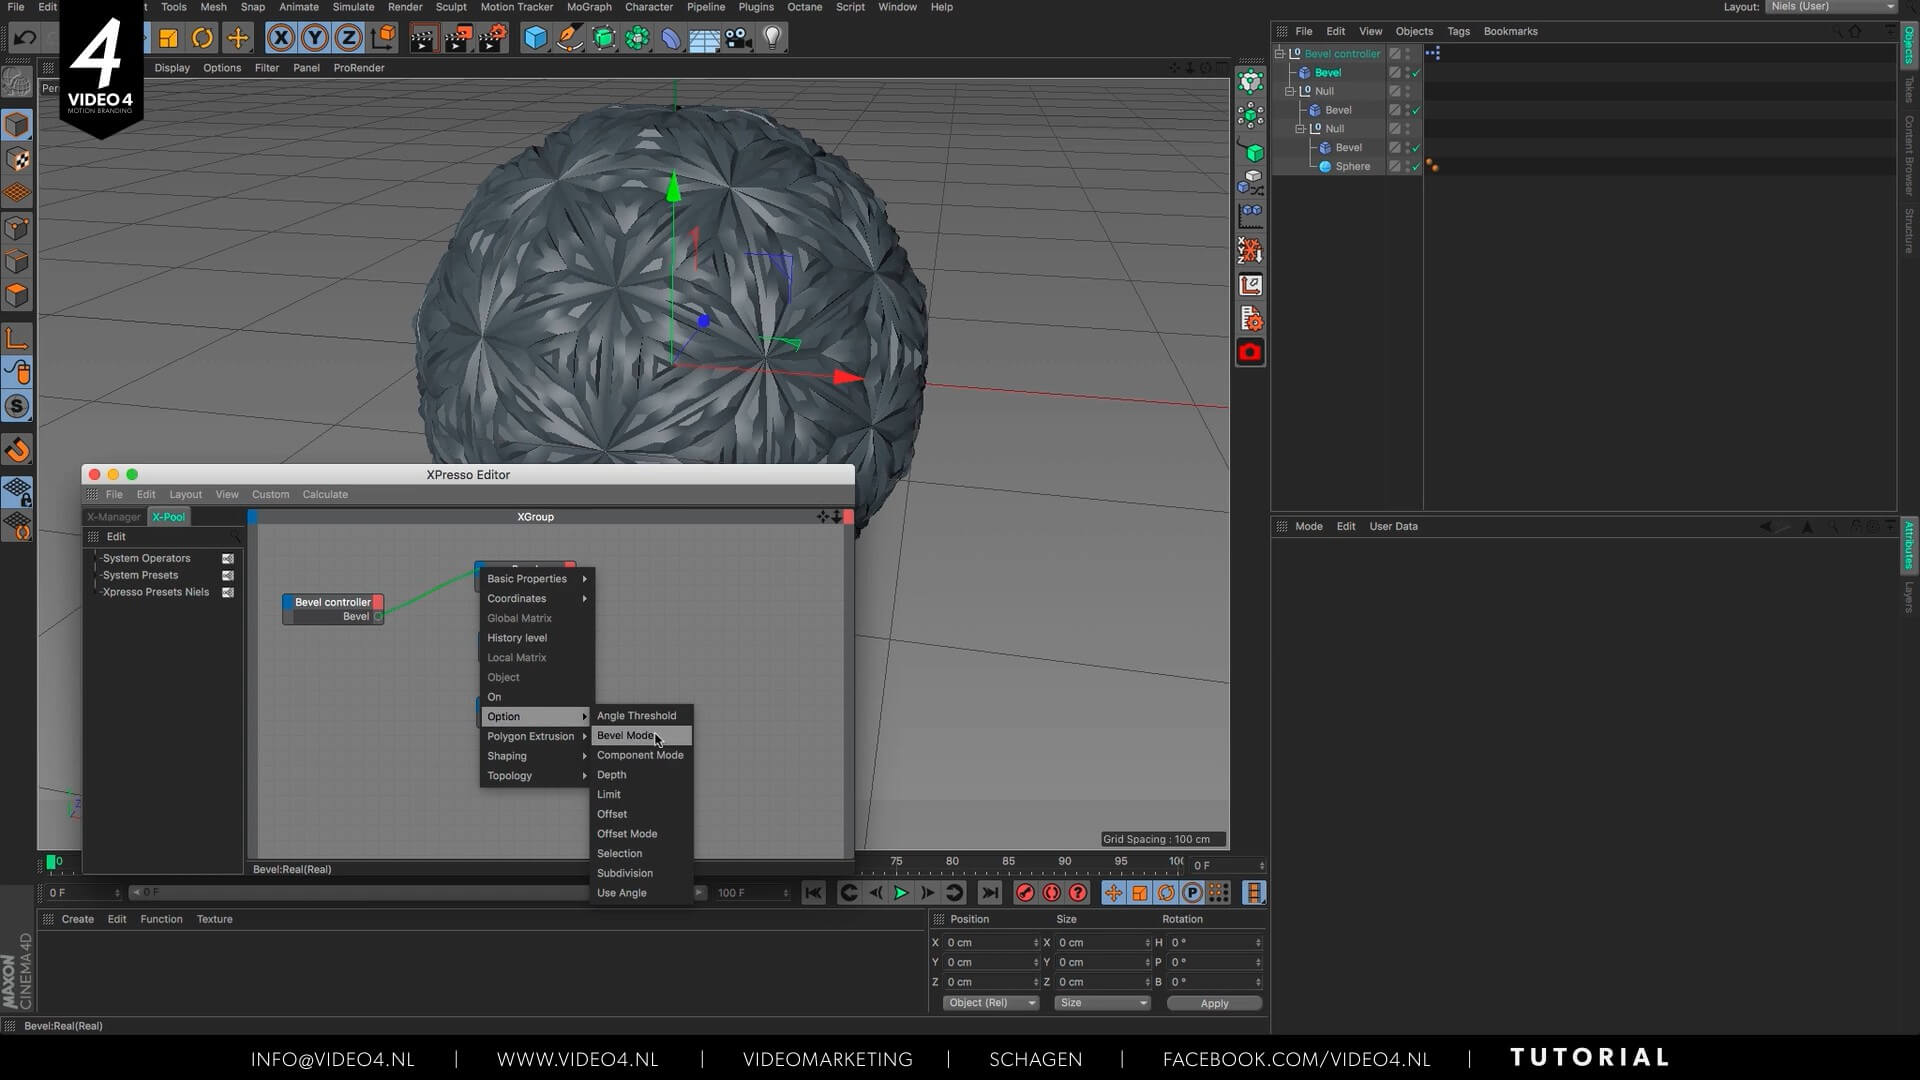Viewport: 1920px width, 1080px height.
Task: Click the Light object icon
Action: coord(772,38)
